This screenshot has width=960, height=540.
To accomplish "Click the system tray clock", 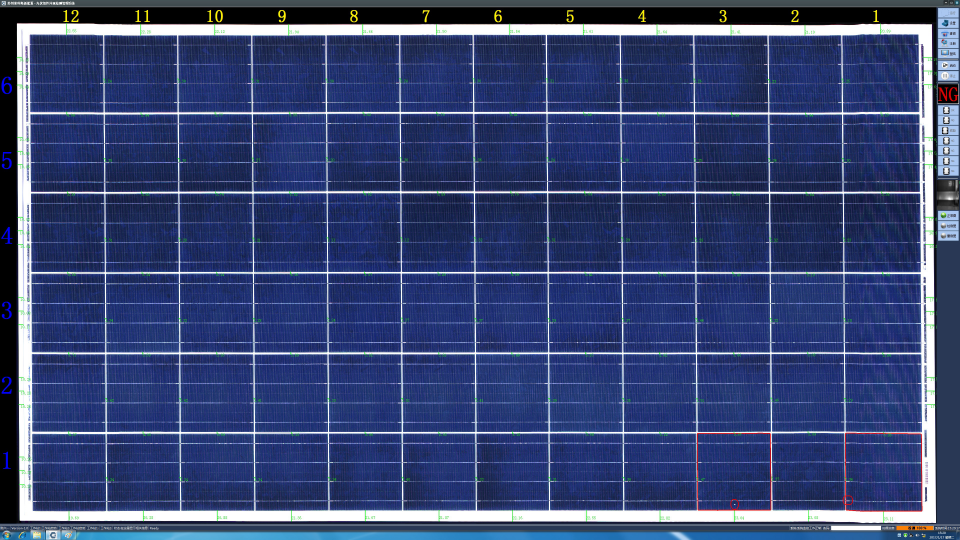I will click(x=940, y=535).
